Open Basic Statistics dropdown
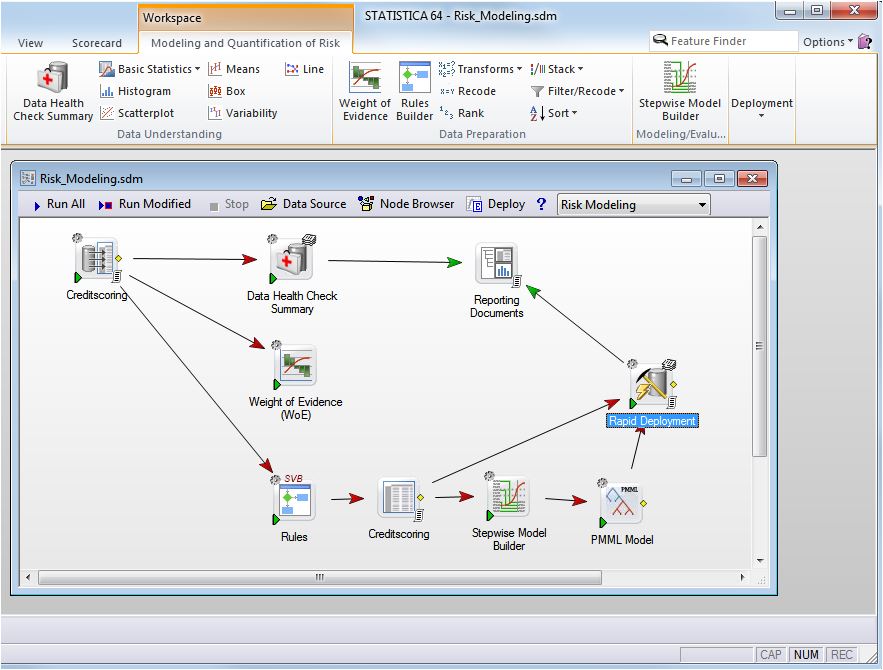The height and width of the screenshot is (670, 883). [150, 69]
